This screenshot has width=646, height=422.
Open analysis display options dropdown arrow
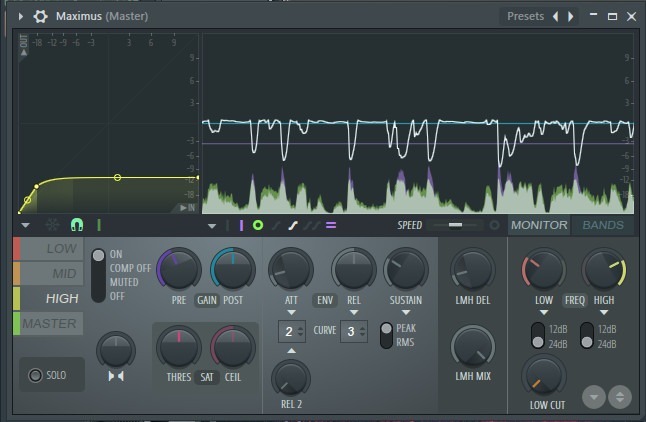click(212, 226)
